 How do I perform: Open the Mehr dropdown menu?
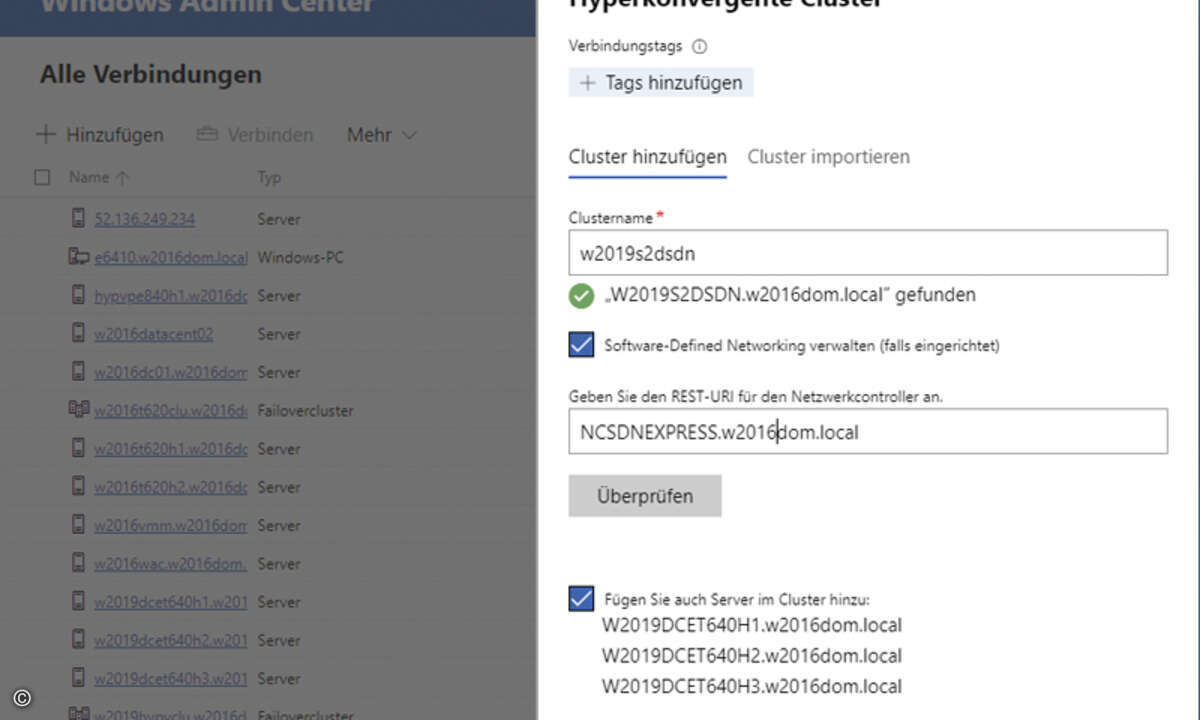click(x=381, y=134)
